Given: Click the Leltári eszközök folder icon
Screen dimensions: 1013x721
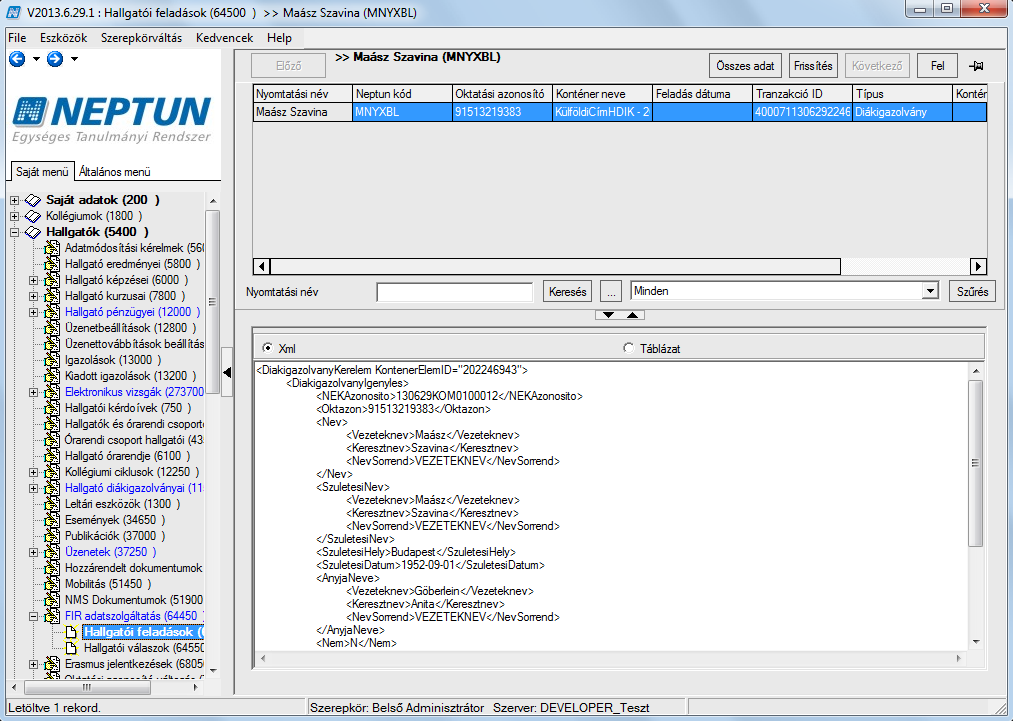Looking at the screenshot, I should click(x=52, y=504).
